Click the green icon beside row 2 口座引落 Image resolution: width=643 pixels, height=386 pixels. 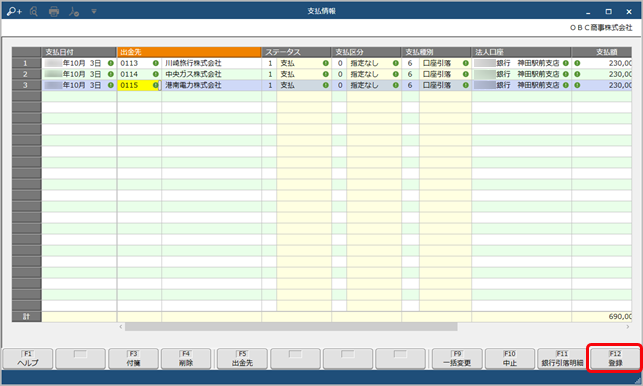(465, 74)
